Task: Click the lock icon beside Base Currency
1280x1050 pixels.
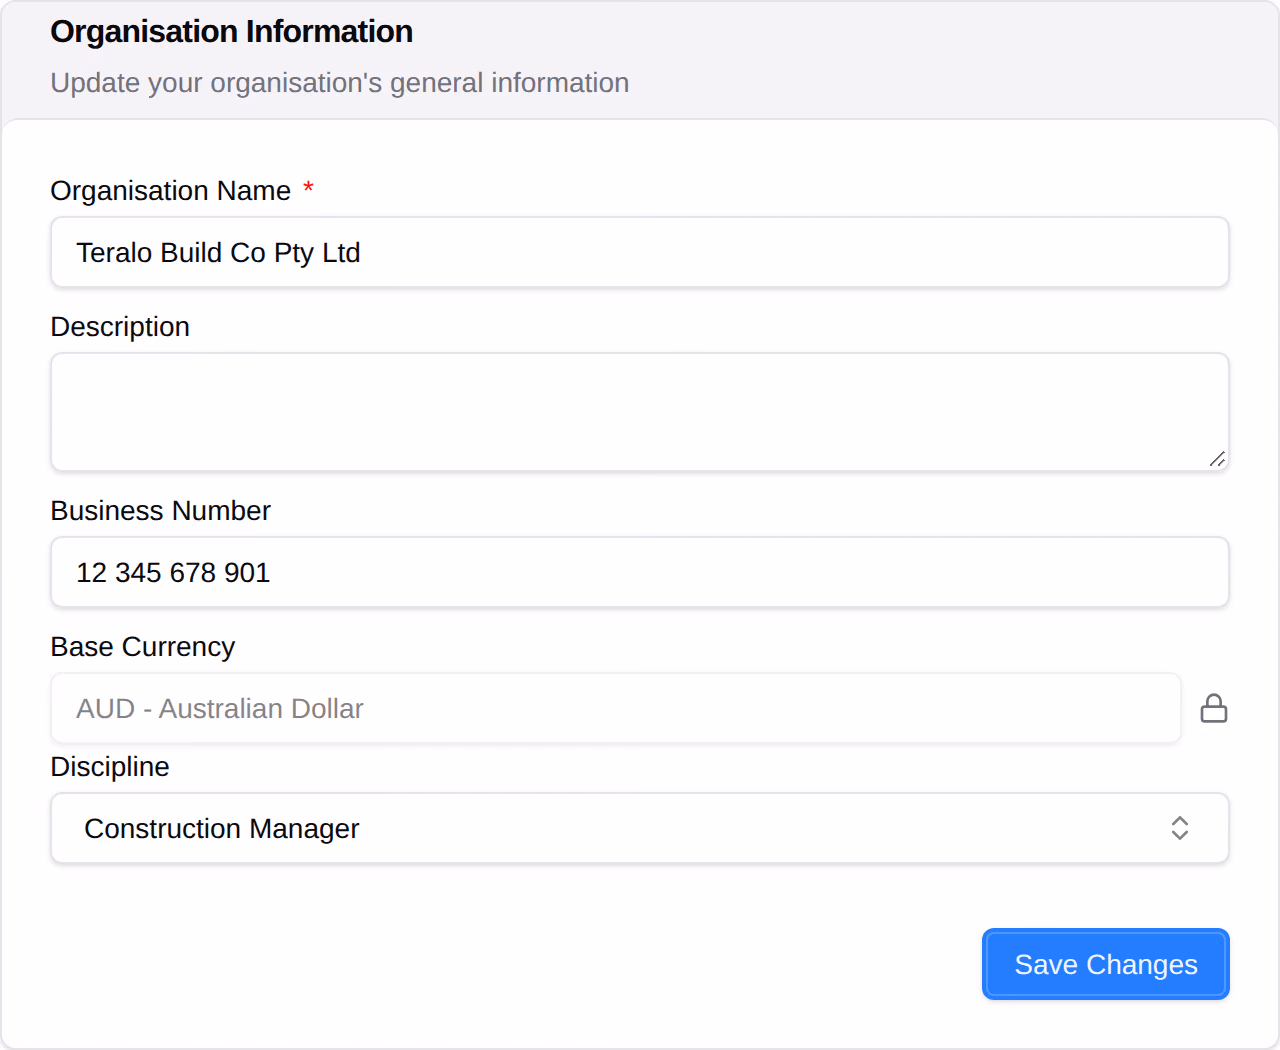Action: click(x=1214, y=708)
